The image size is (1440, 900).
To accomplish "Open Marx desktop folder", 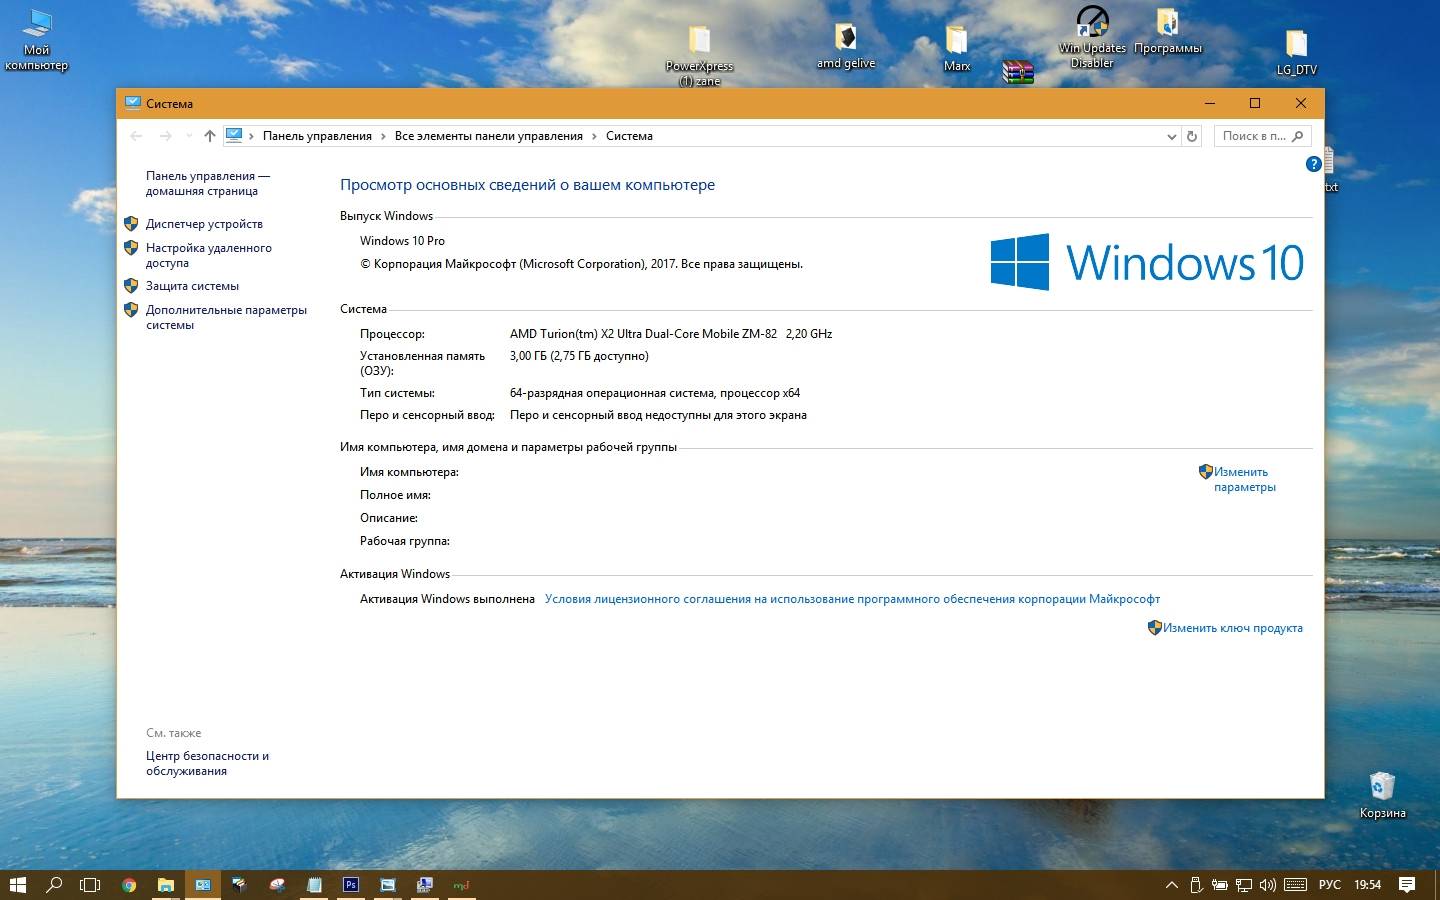I will (x=957, y=49).
